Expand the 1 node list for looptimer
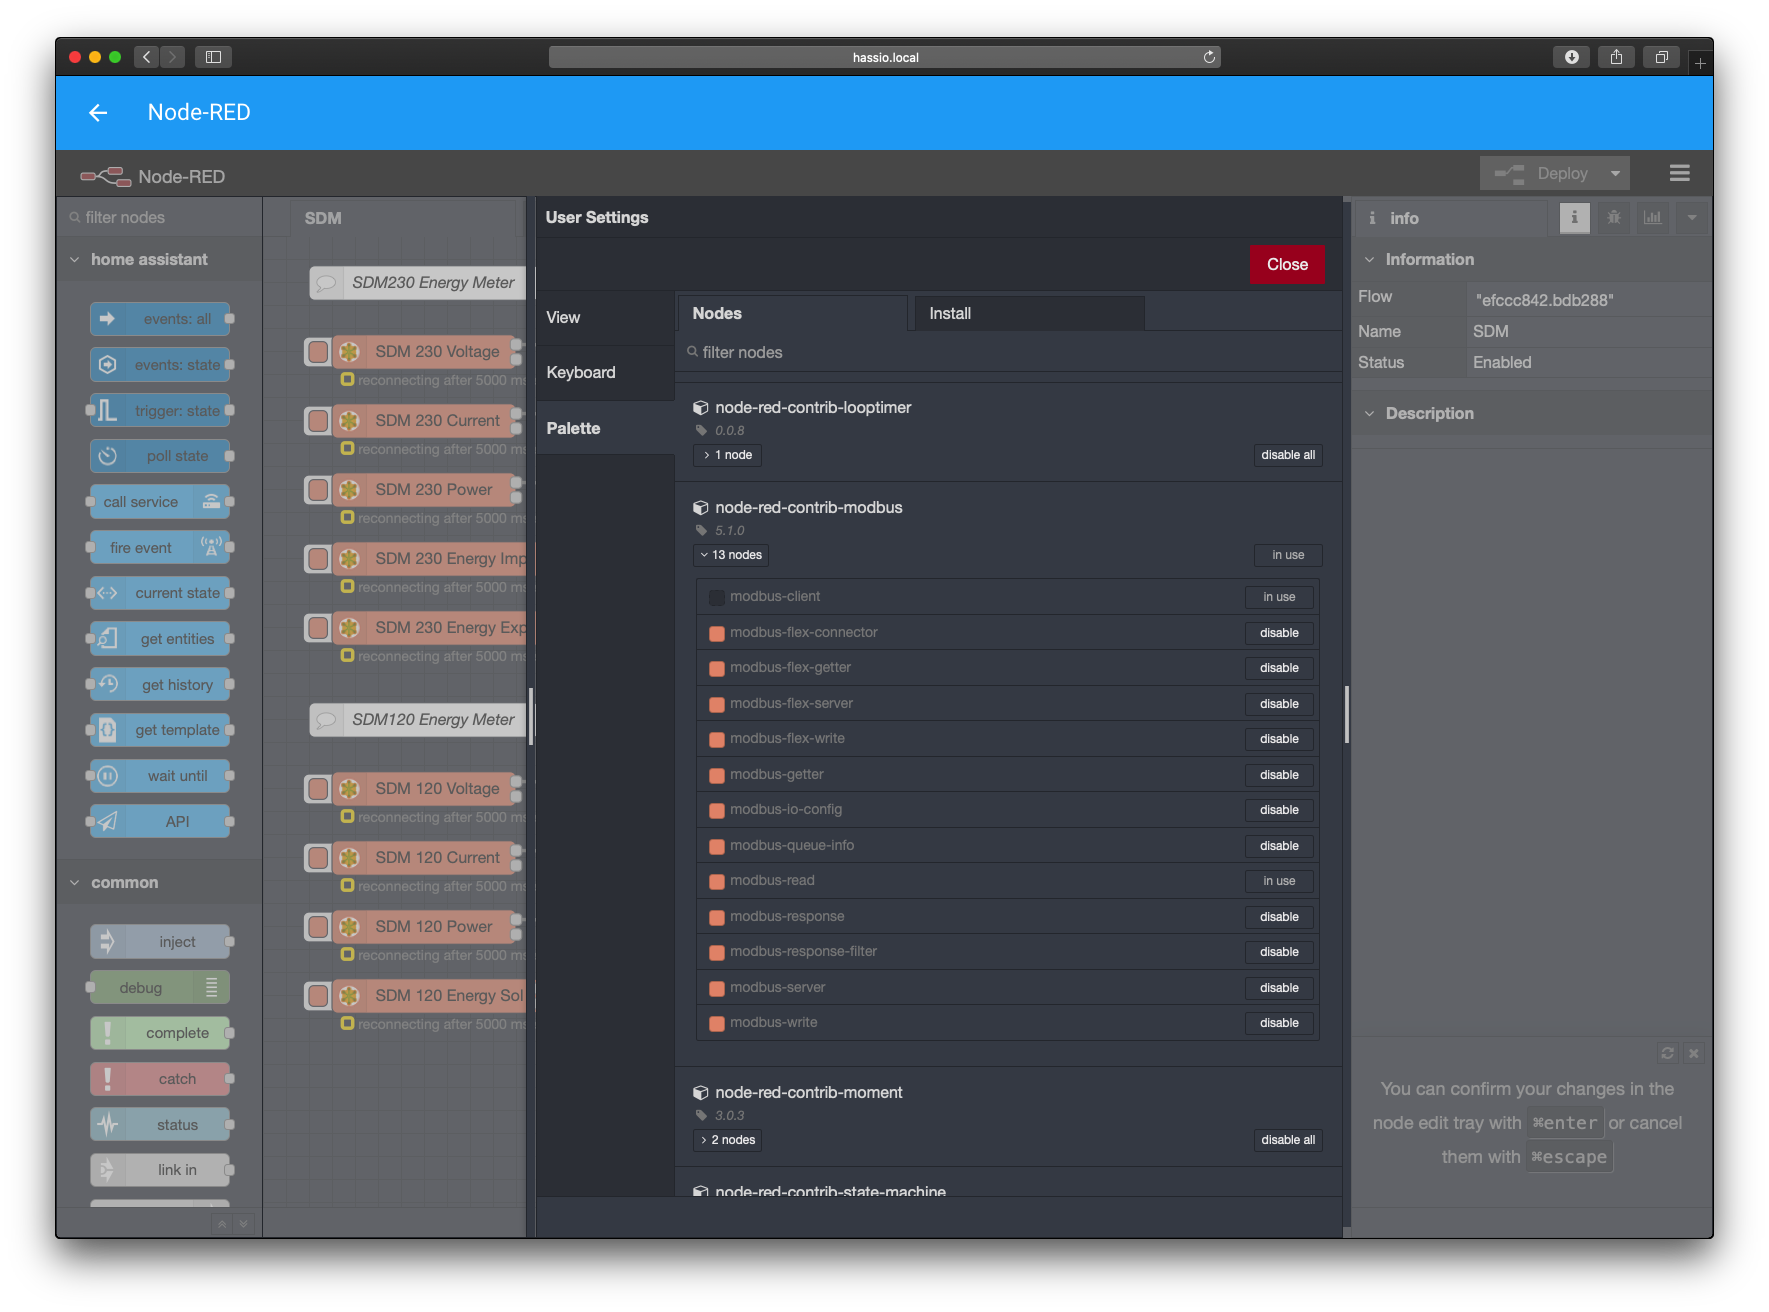The height and width of the screenshot is (1312, 1769). coord(727,455)
